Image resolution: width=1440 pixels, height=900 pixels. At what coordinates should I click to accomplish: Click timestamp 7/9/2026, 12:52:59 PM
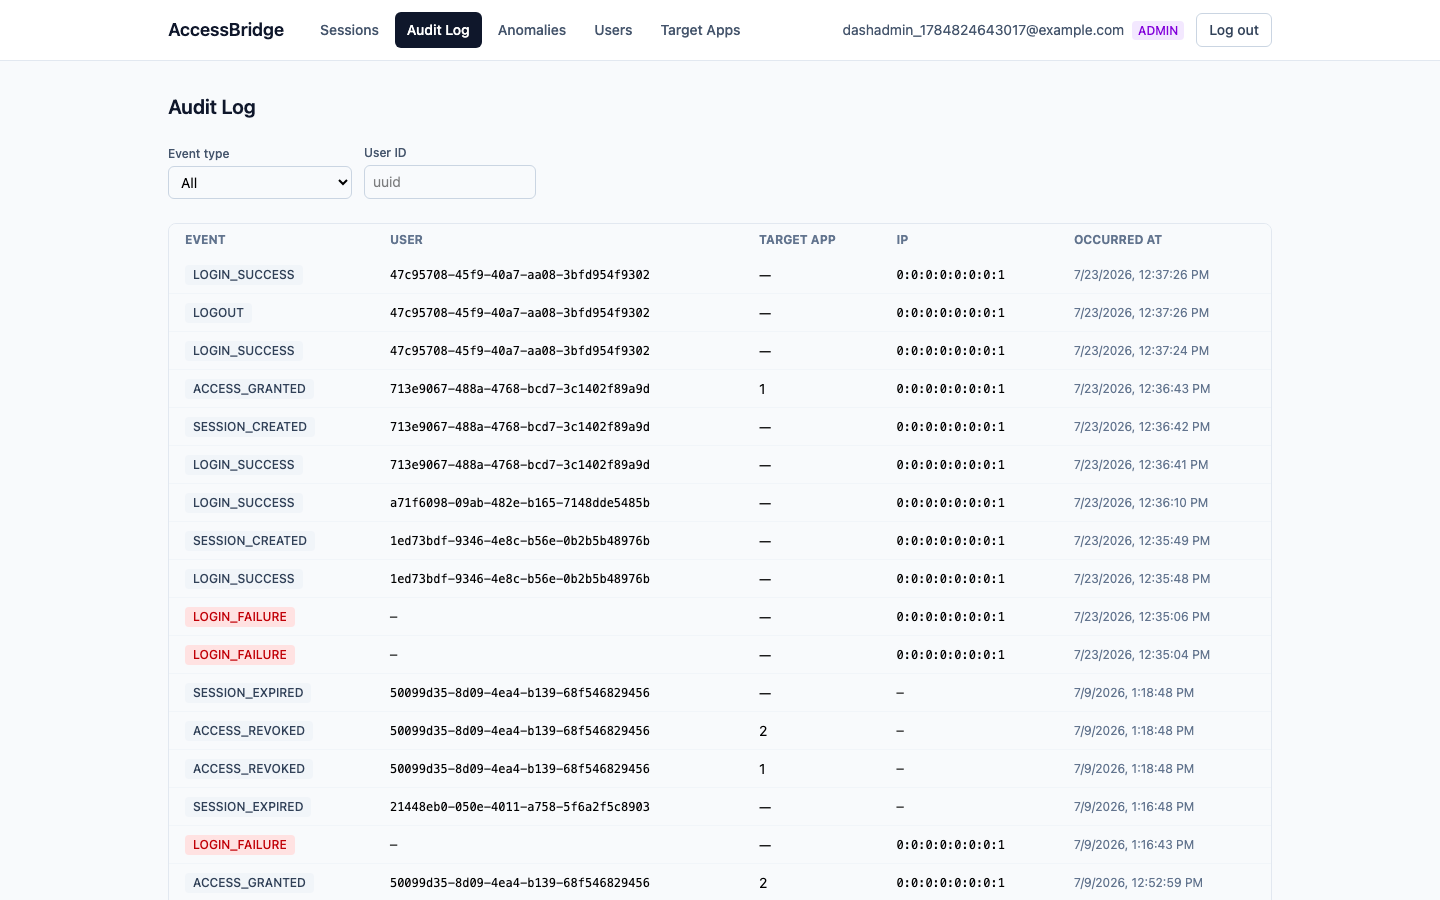click(x=1138, y=883)
